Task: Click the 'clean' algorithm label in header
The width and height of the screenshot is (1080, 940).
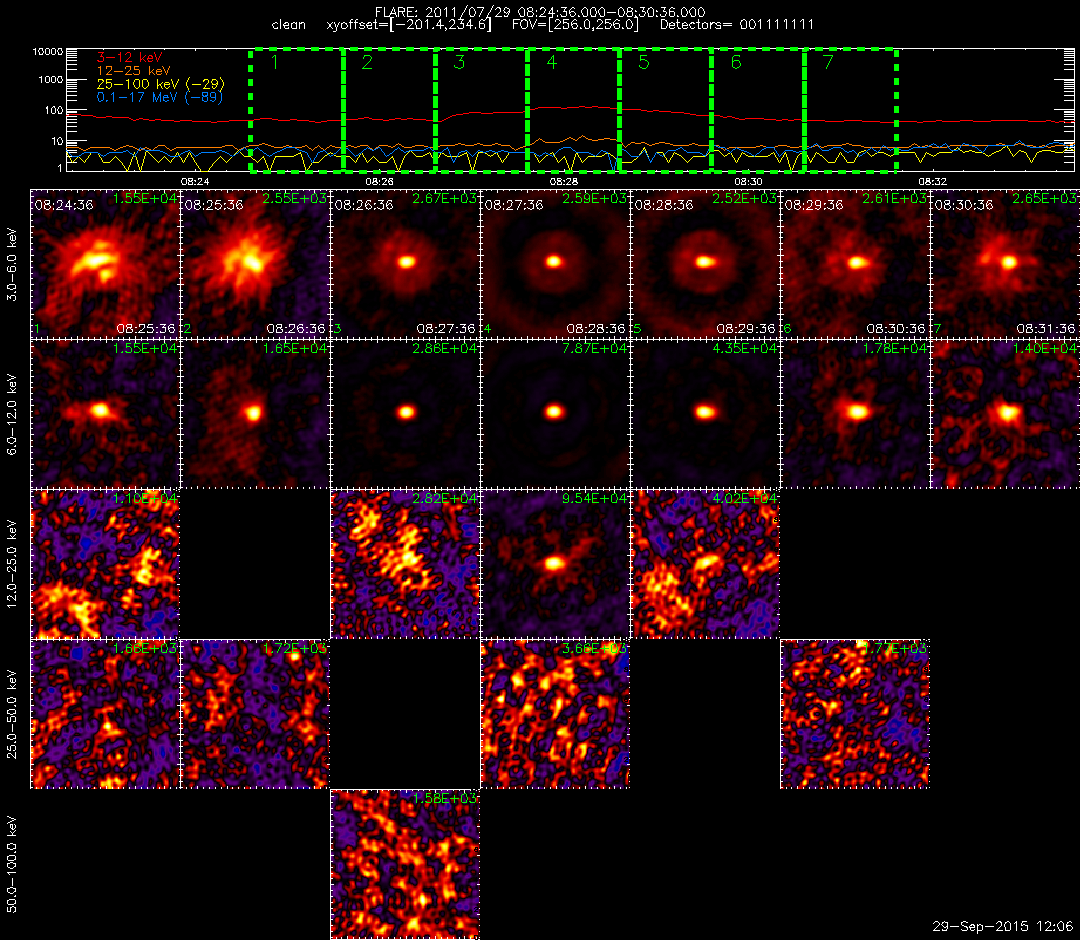Action: (289, 25)
